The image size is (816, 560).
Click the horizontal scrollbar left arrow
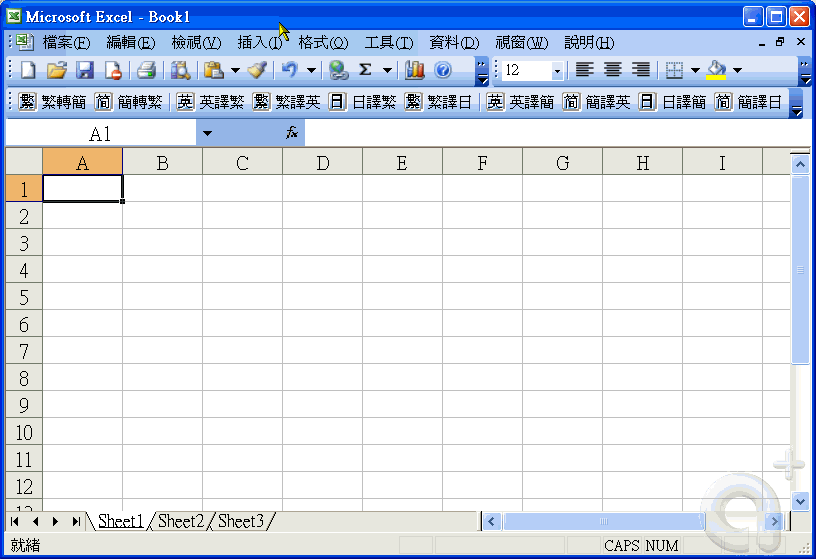pos(491,521)
